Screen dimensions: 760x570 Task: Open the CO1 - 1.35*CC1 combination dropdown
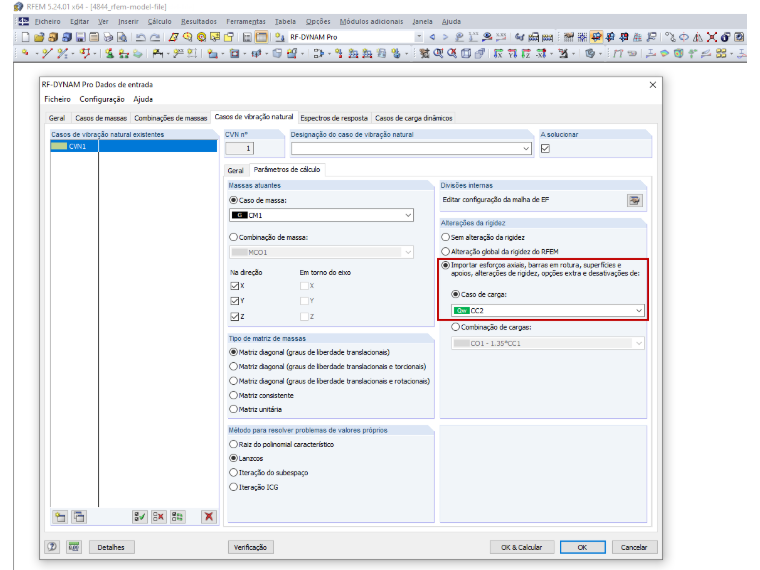pyautogui.click(x=639, y=343)
